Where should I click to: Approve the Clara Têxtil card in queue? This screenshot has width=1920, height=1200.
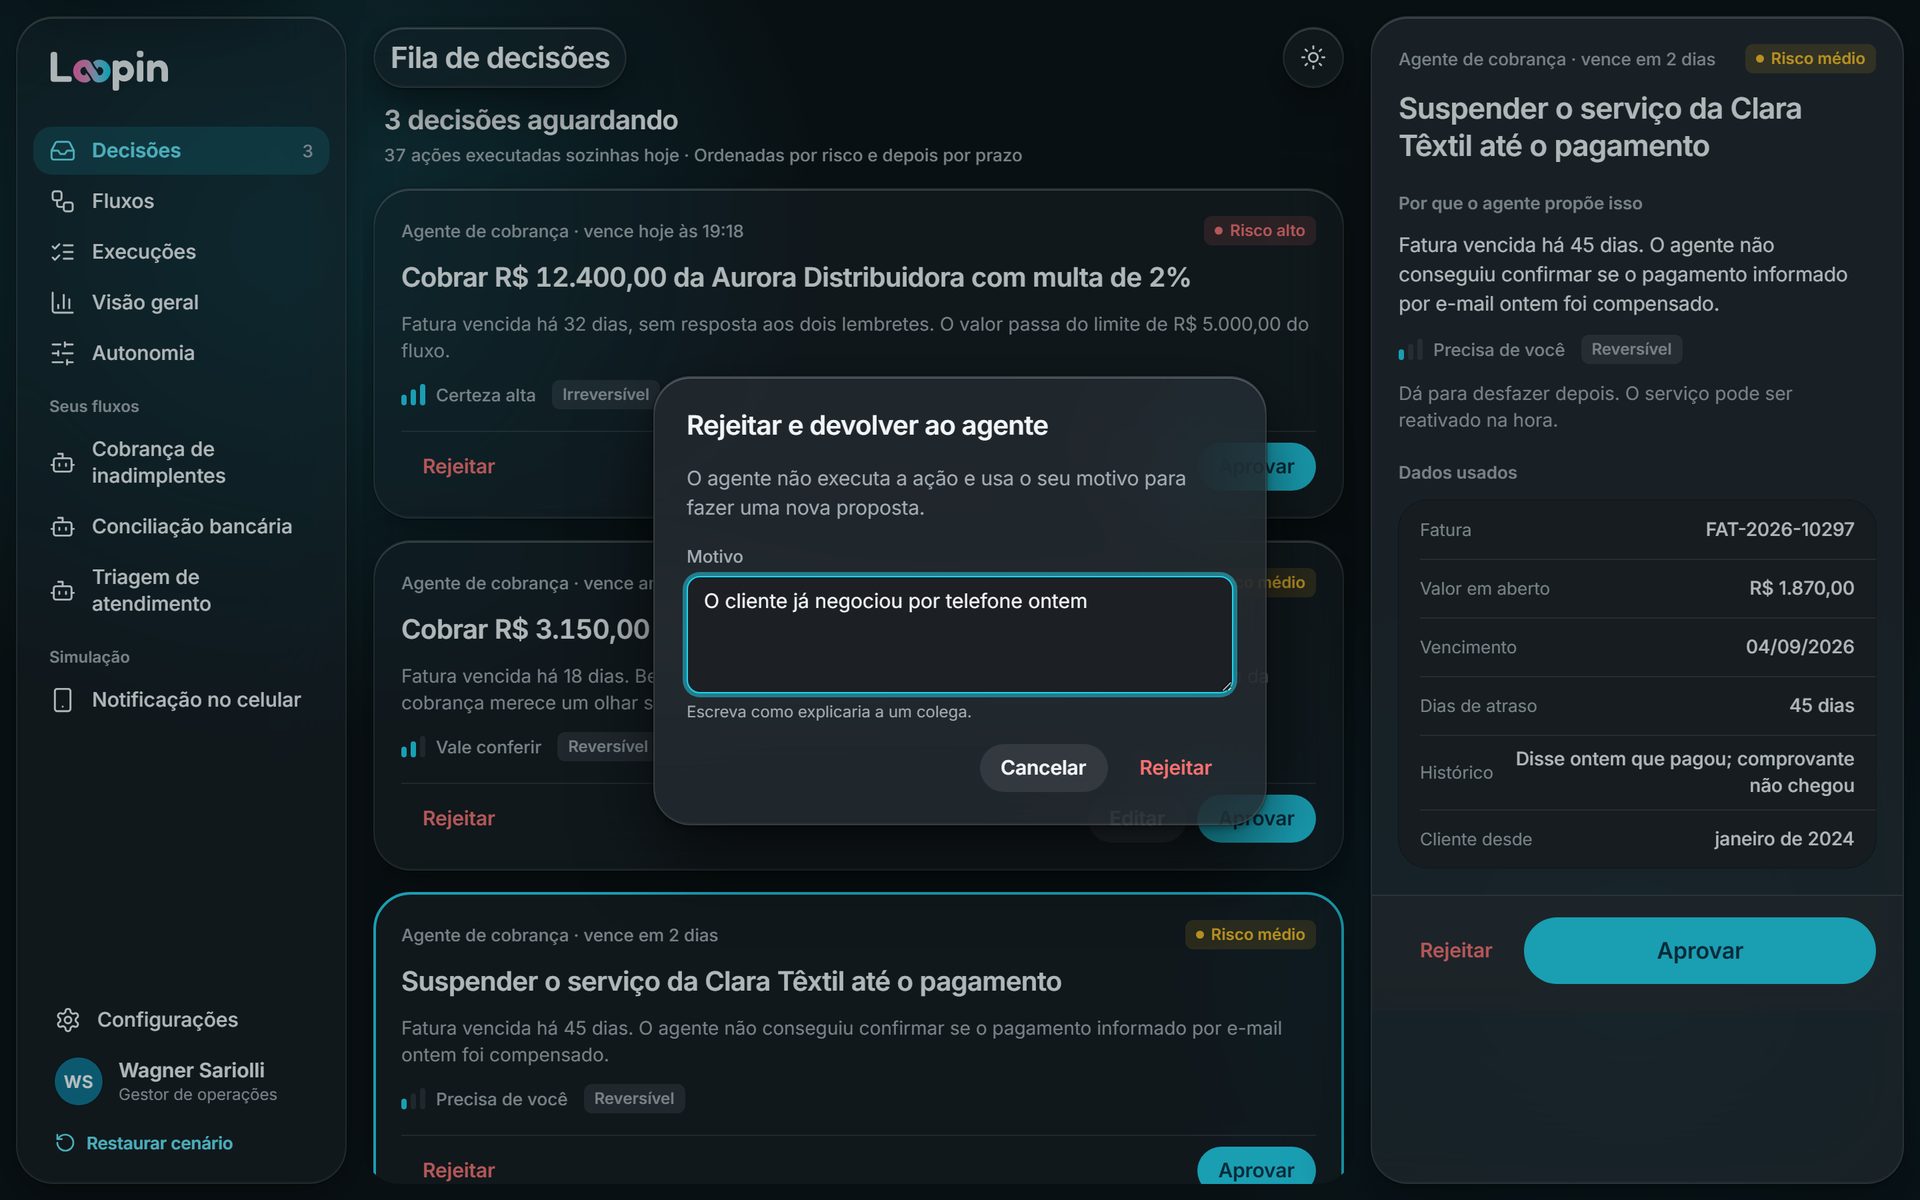(x=1256, y=1168)
